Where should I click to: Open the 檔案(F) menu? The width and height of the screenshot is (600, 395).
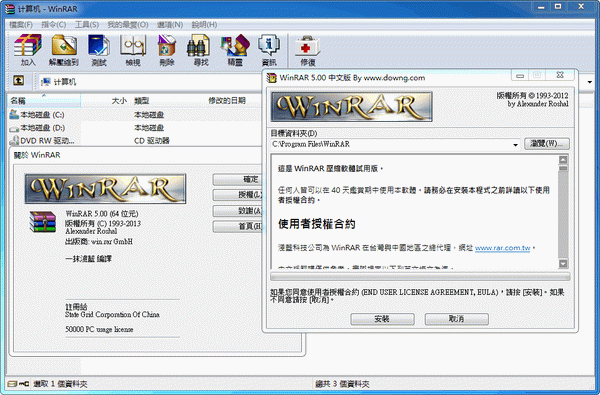click(21, 24)
